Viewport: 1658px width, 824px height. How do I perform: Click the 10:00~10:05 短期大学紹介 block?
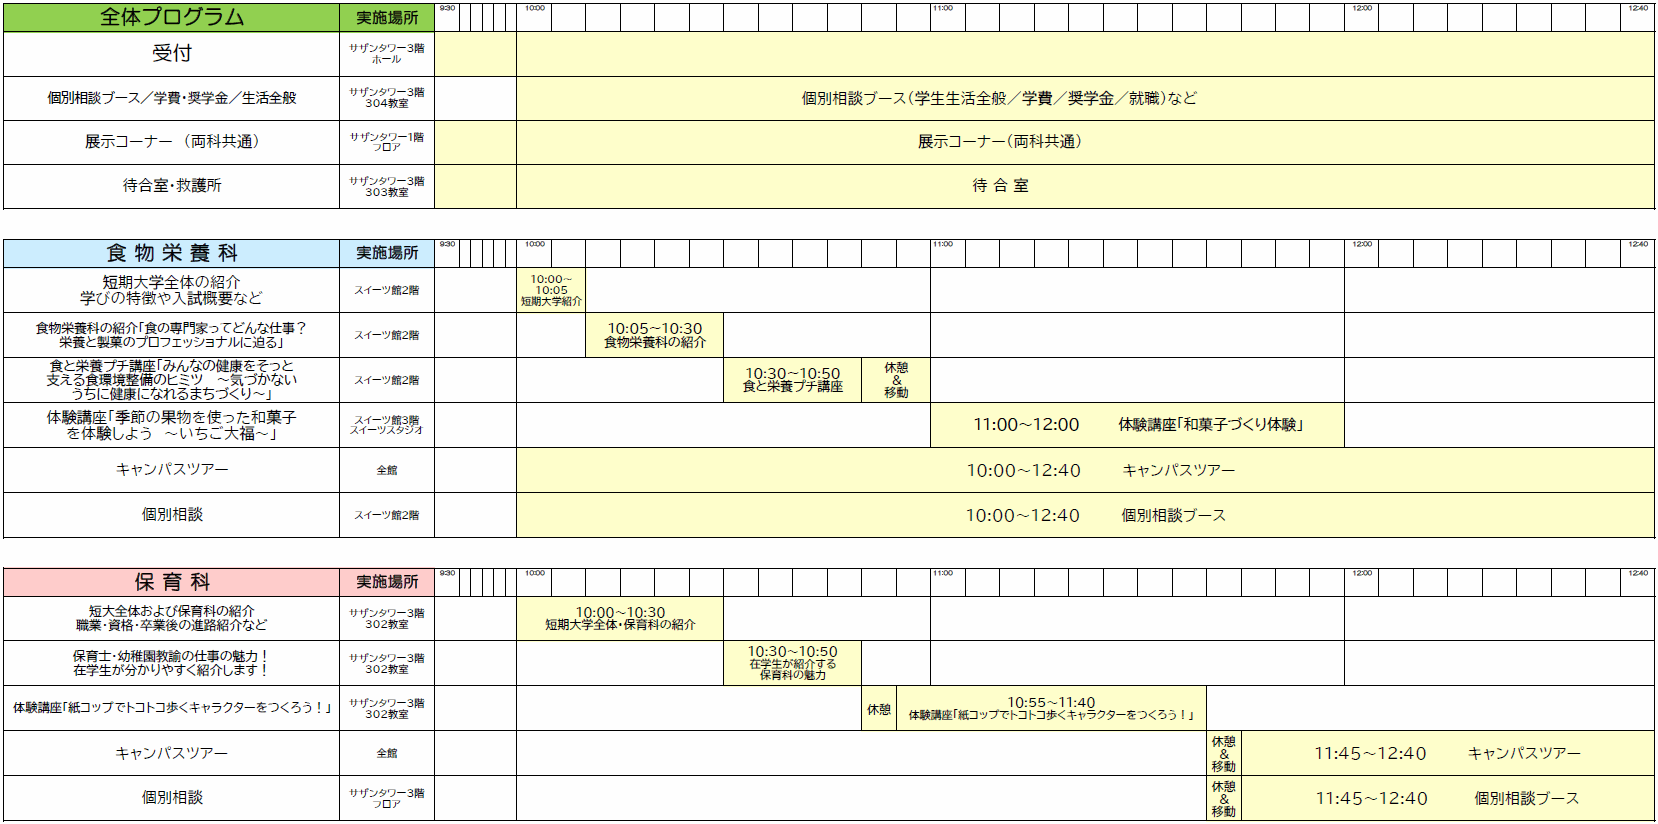(551, 290)
